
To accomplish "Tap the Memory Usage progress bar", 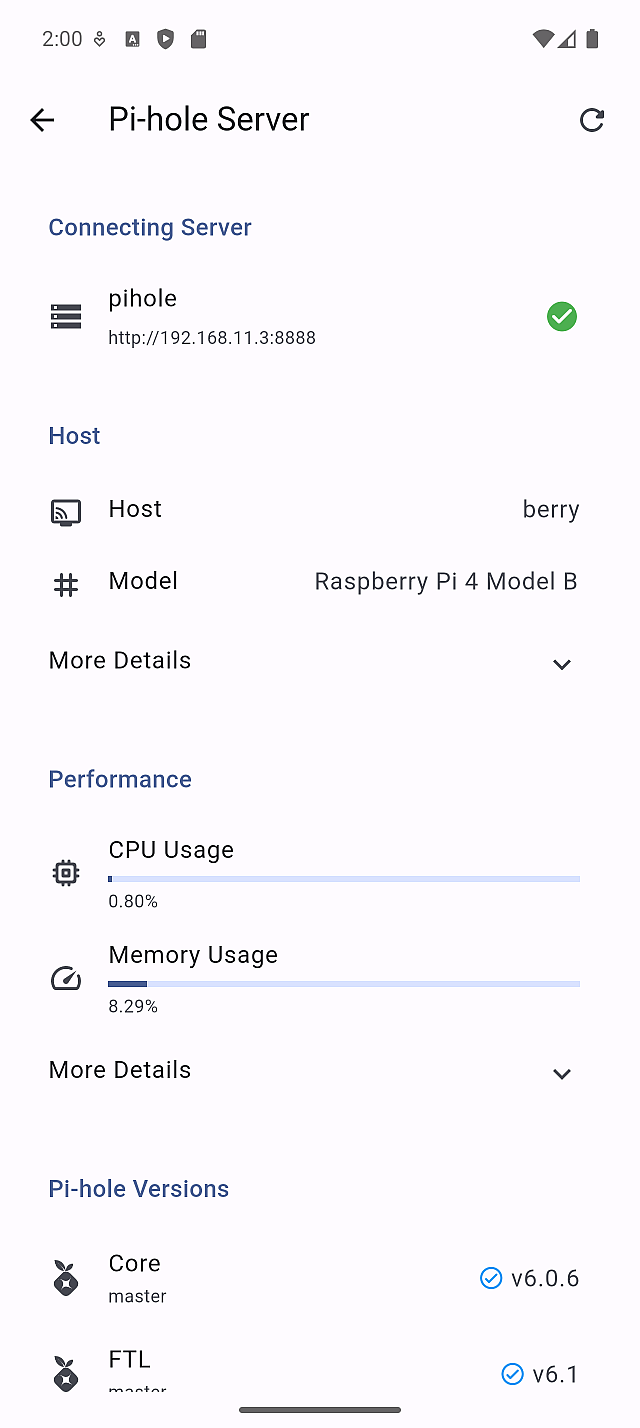I will coord(344,984).
